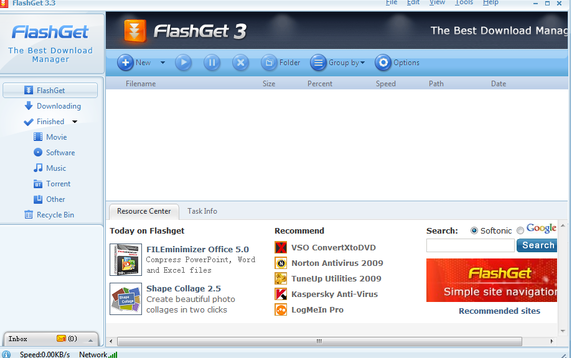The width and height of the screenshot is (571, 360).
Task: Open Options gear icon
Action: click(x=383, y=63)
